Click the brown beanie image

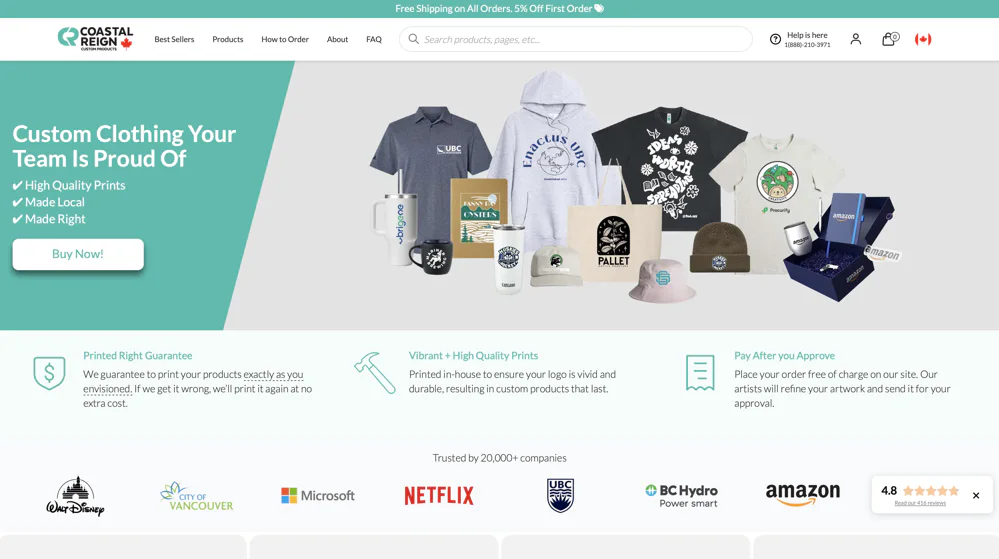pyautogui.click(x=719, y=247)
